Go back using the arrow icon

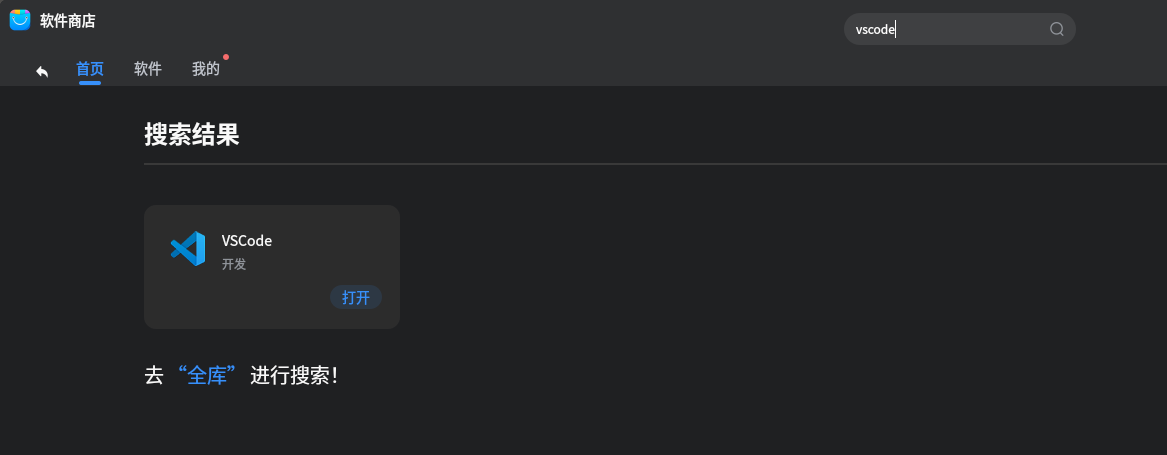[42, 71]
